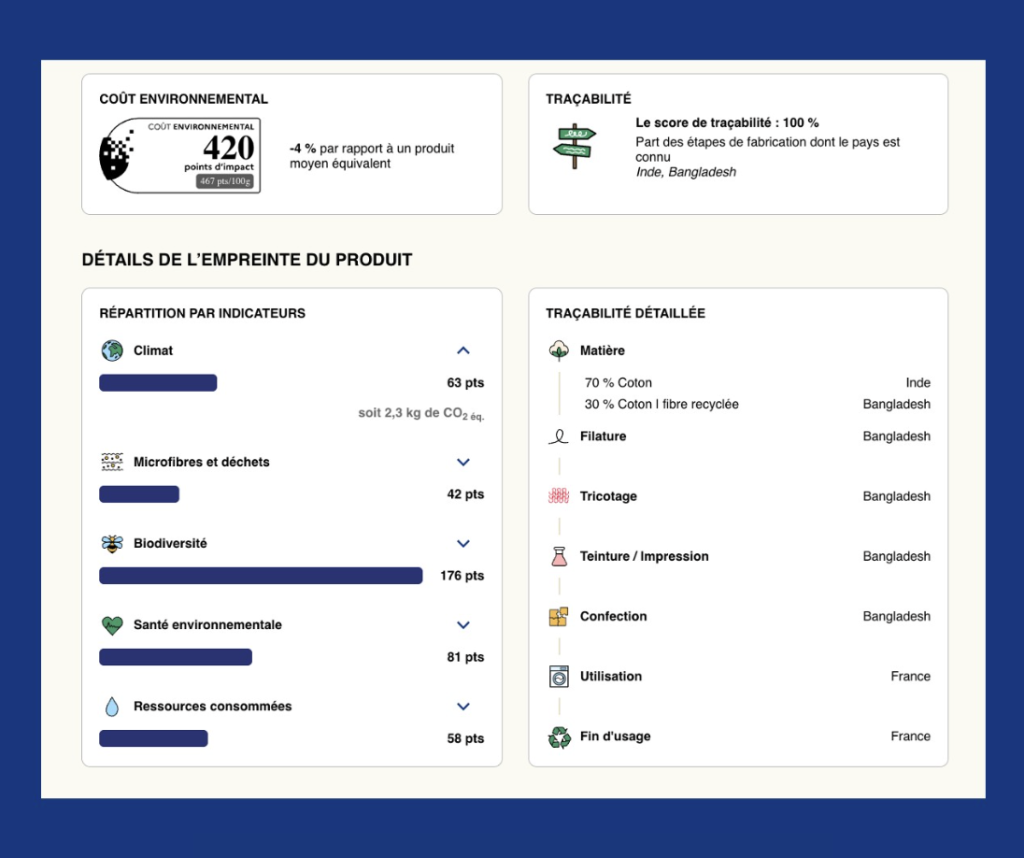Click the Biodiversité bee icon
This screenshot has width=1024, height=858.
112,544
